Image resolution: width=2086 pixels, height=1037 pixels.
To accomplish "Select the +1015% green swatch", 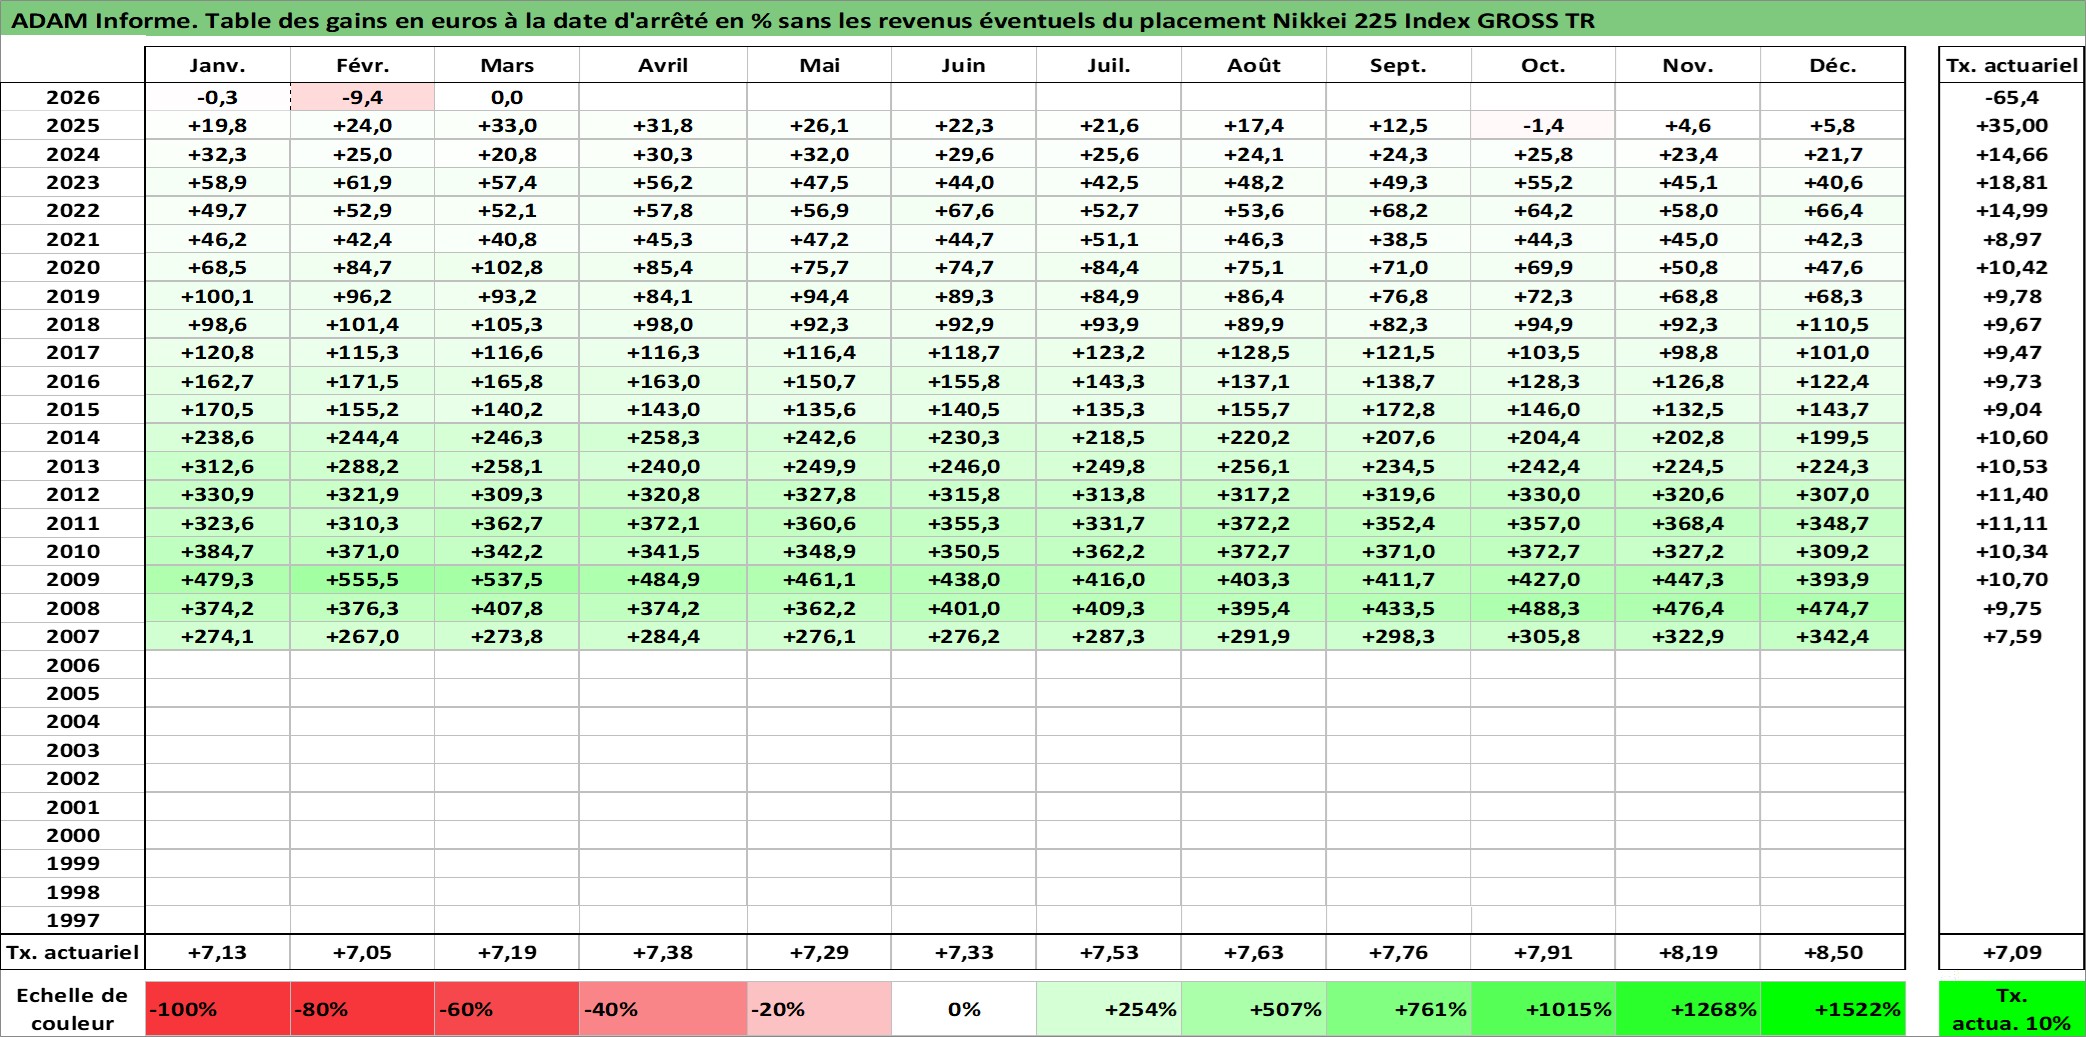I will (x=1543, y=1009).
